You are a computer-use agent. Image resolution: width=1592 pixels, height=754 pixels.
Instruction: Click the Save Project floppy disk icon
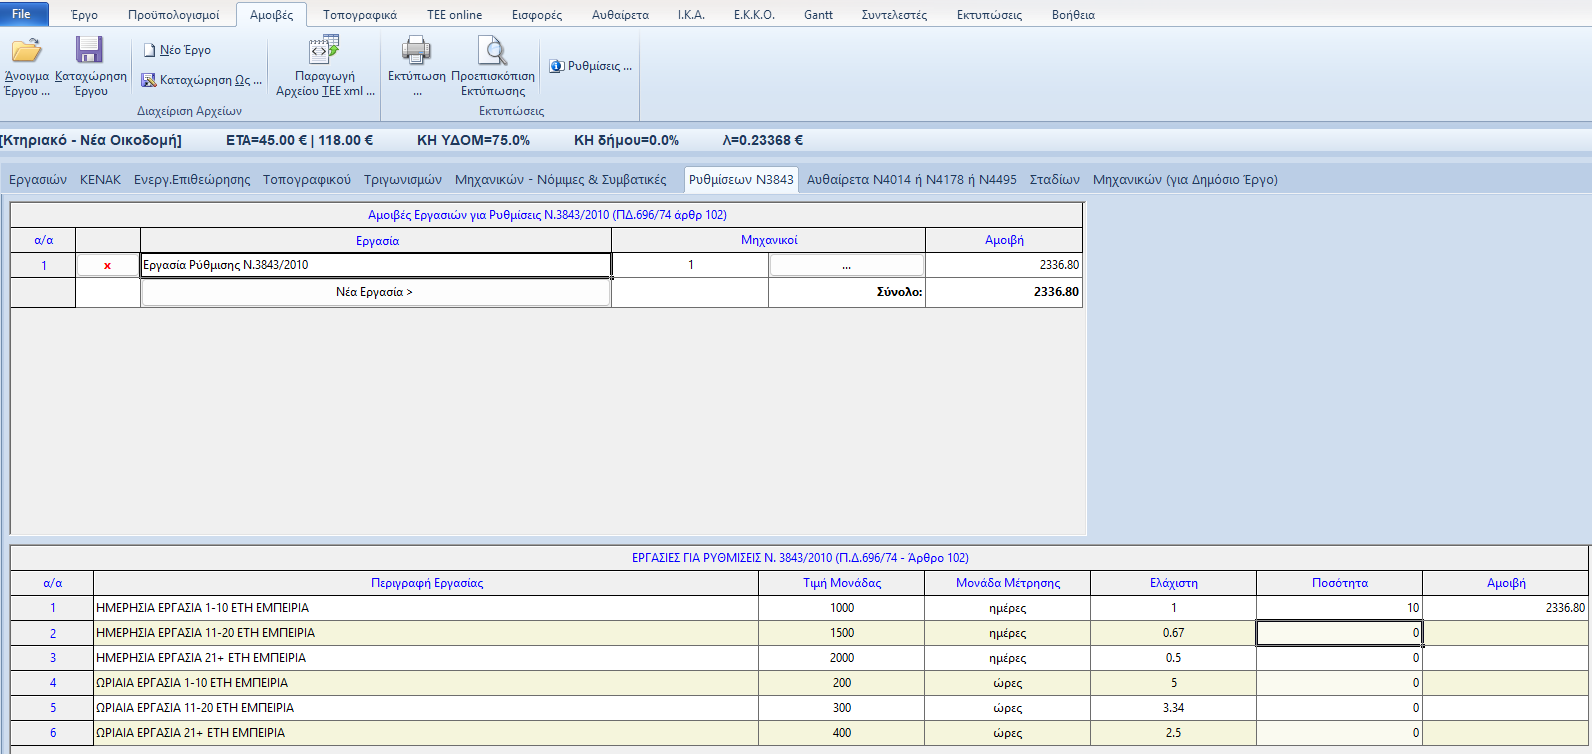click(x=90, y=51)
